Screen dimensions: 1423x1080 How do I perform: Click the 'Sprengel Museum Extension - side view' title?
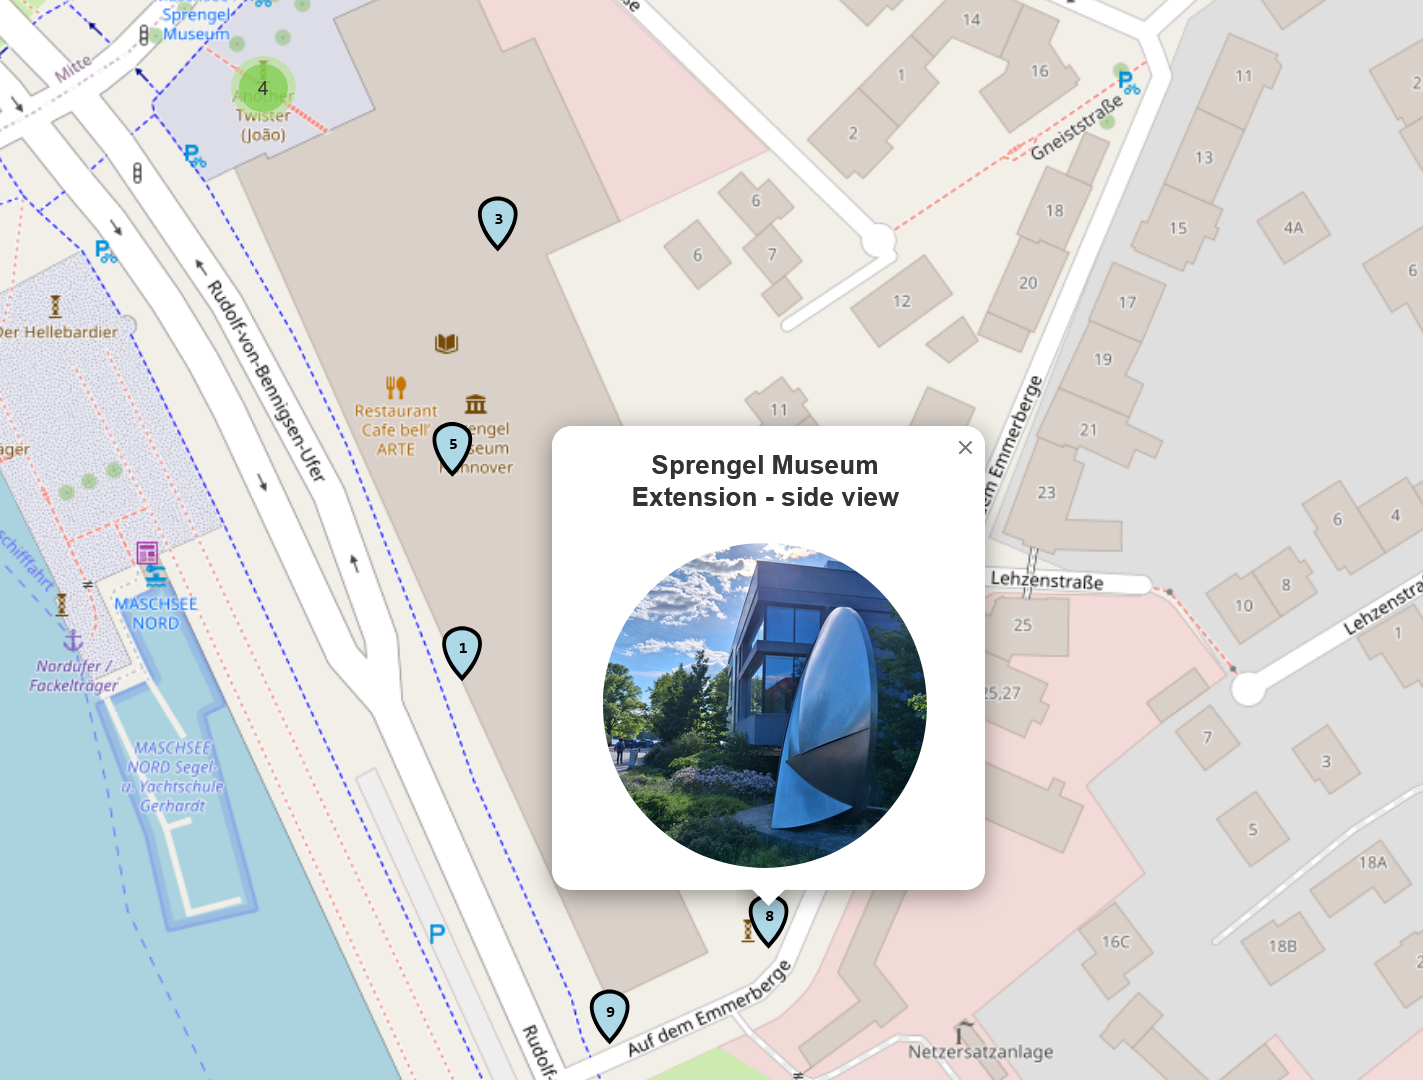[x=765, y=481]
